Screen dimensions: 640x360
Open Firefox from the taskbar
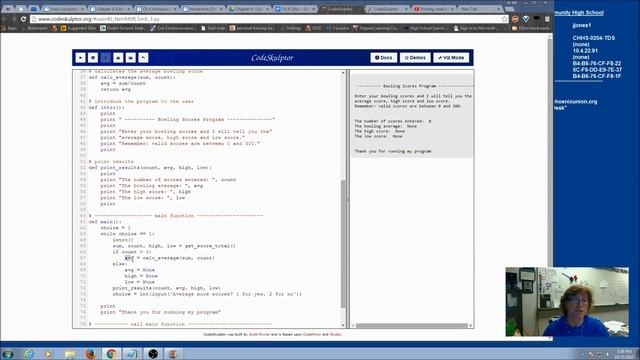[90, 354]
